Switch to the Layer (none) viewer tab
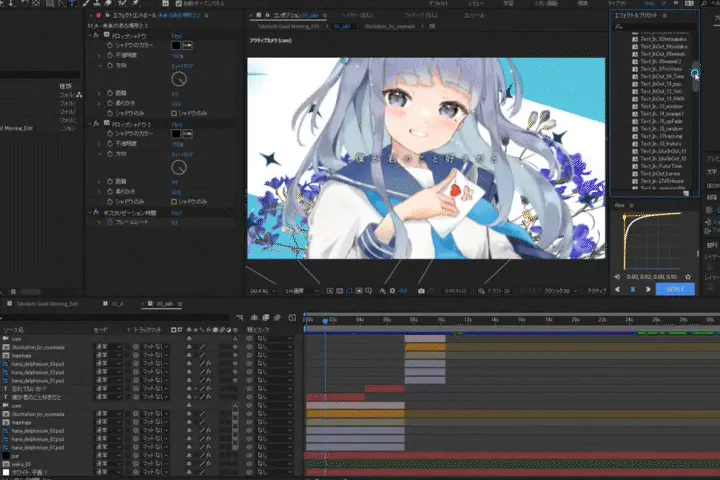 (x=357, y=16)
